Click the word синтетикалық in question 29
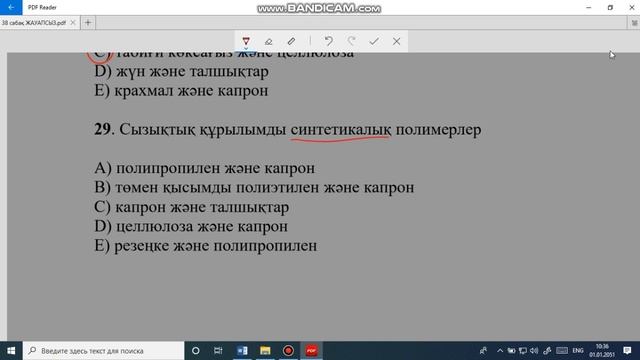 [x=341, y=130]
